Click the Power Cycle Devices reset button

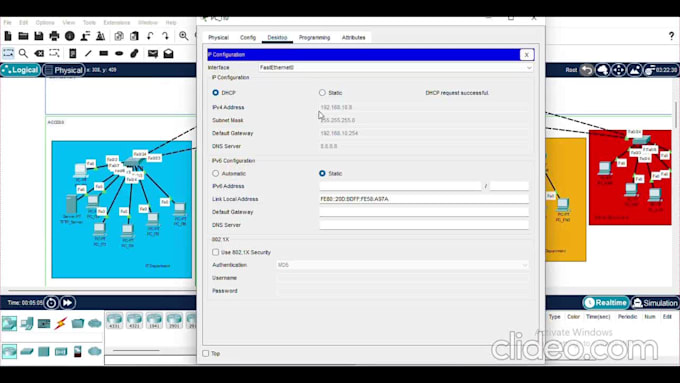(51, 303)
